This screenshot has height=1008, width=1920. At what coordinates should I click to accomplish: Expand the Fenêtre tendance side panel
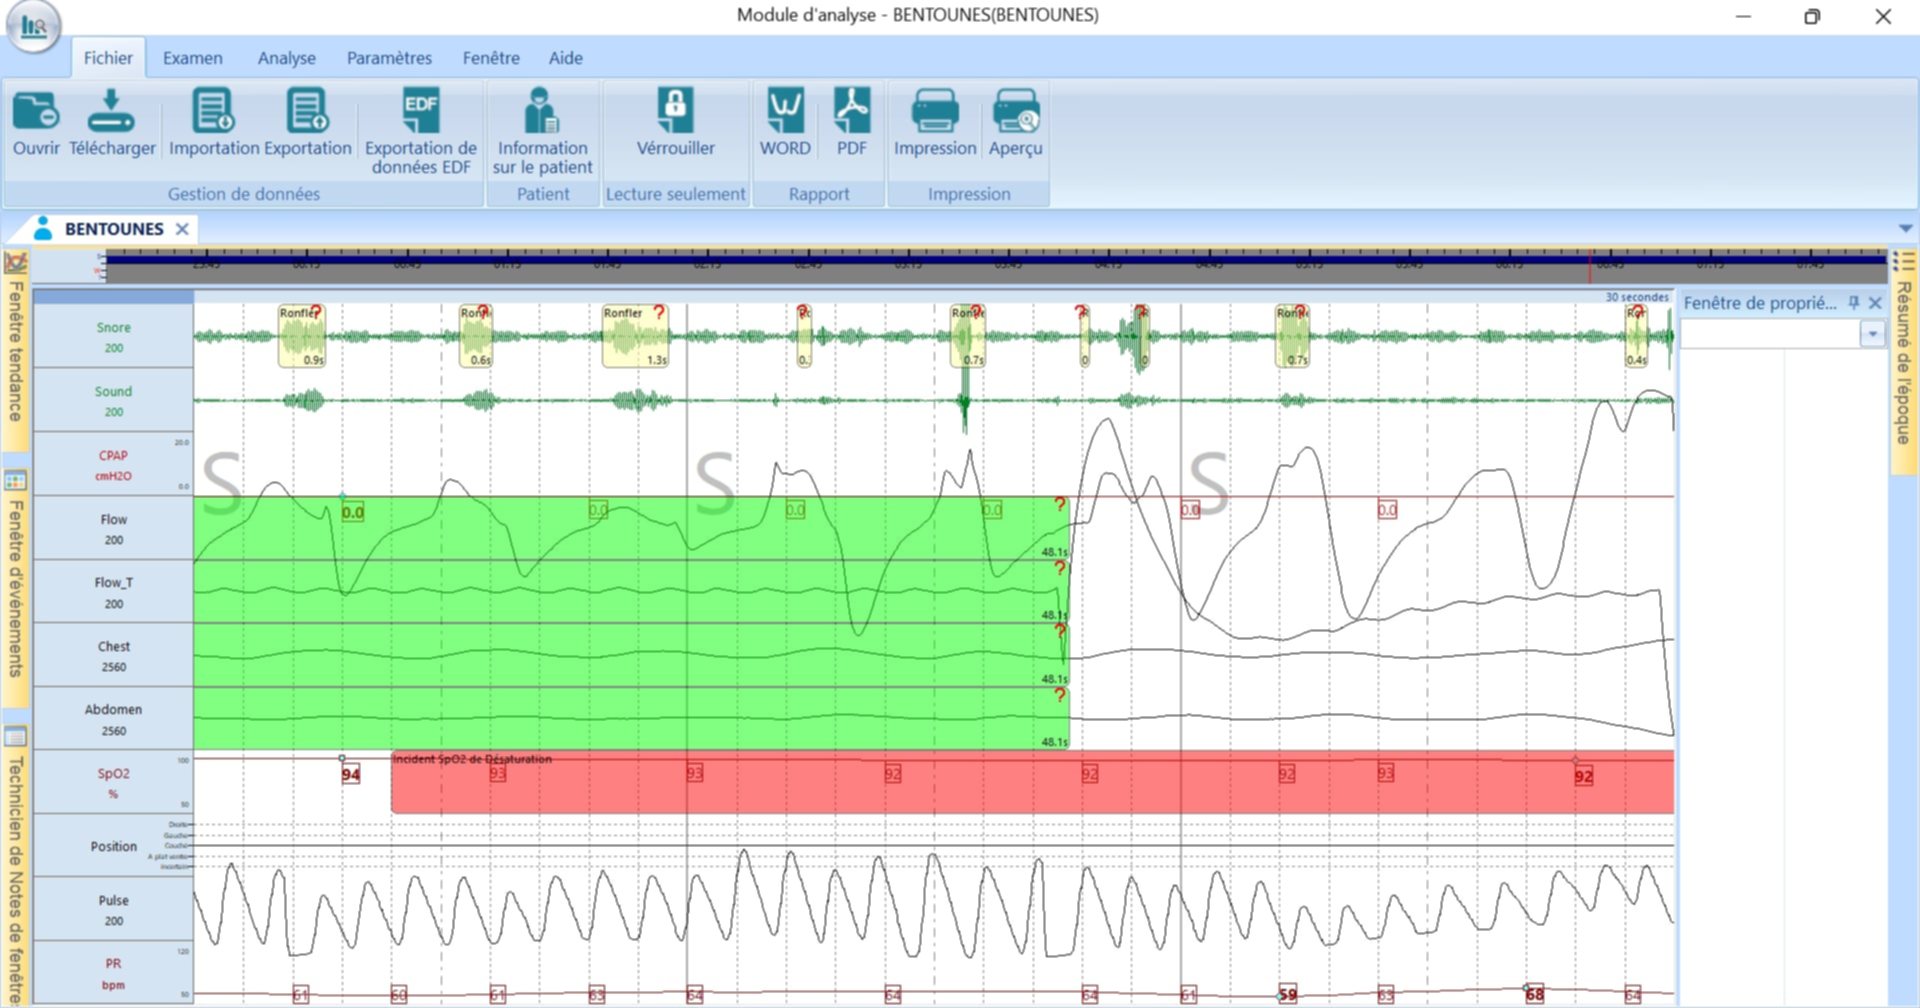(x=15, y=350)
